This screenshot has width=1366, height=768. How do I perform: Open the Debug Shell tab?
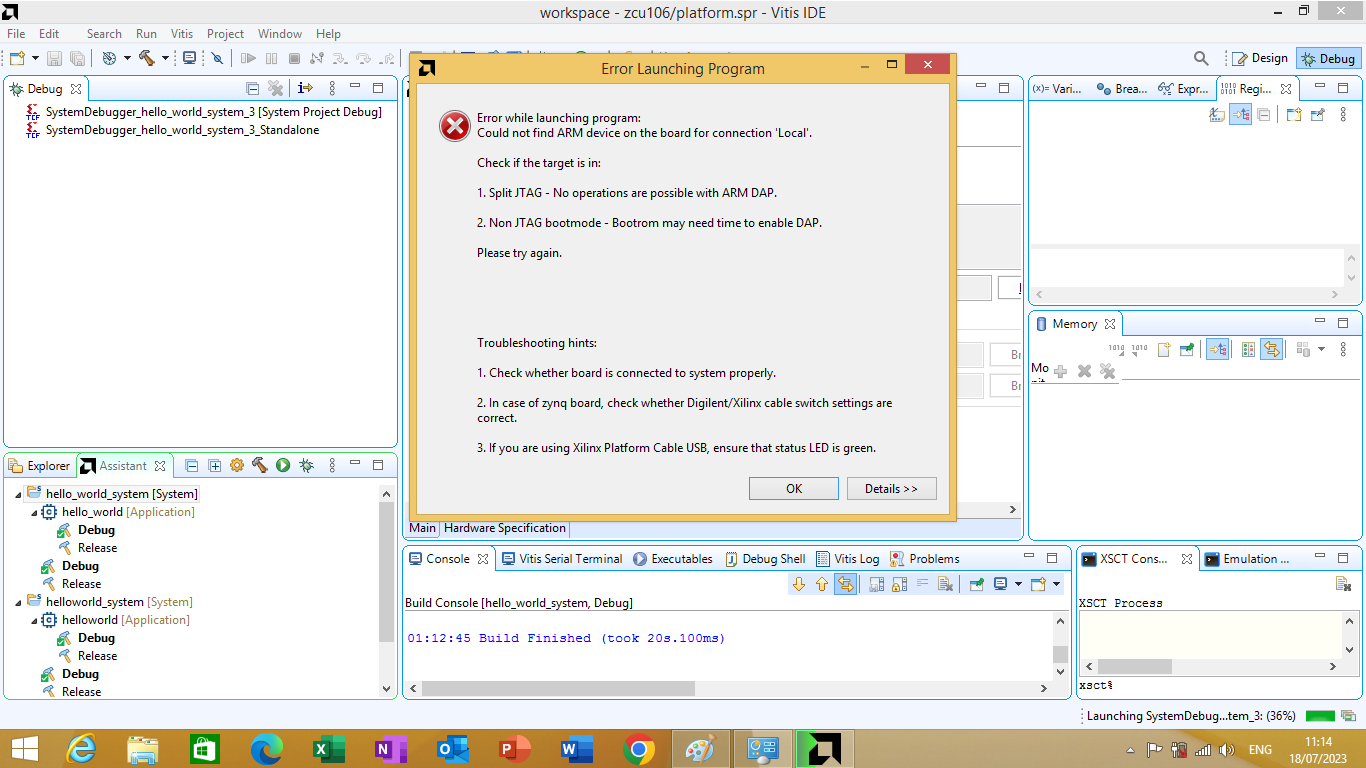click(x=765, y=559)
